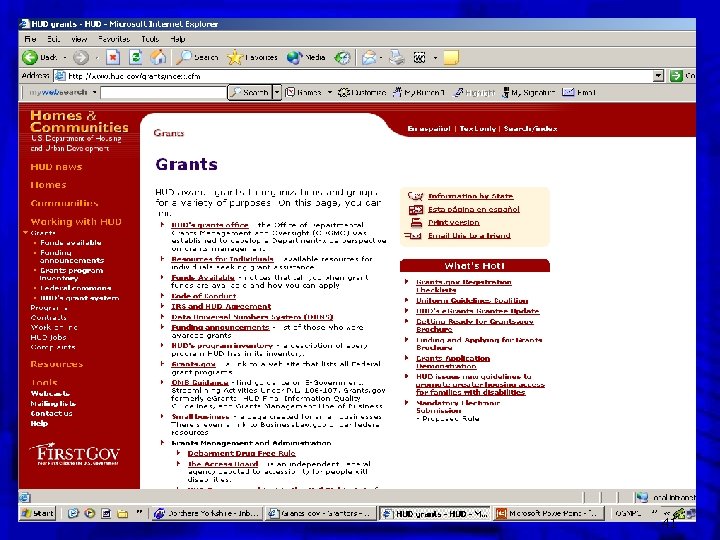
Task: Click Mailing lists in sidebar
Action: [53, 404]
